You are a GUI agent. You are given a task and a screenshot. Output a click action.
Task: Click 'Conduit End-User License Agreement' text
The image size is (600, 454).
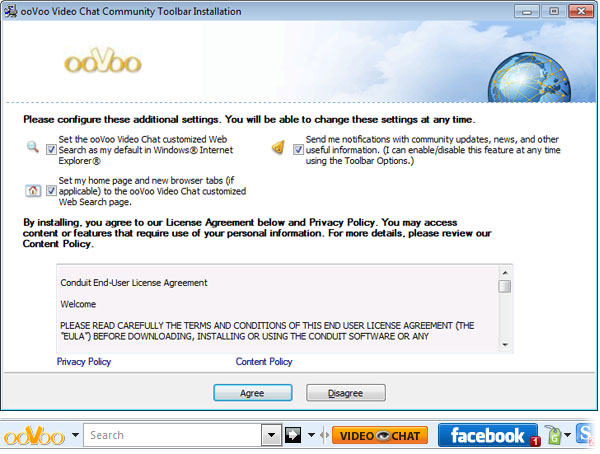[x=134, y=283]
